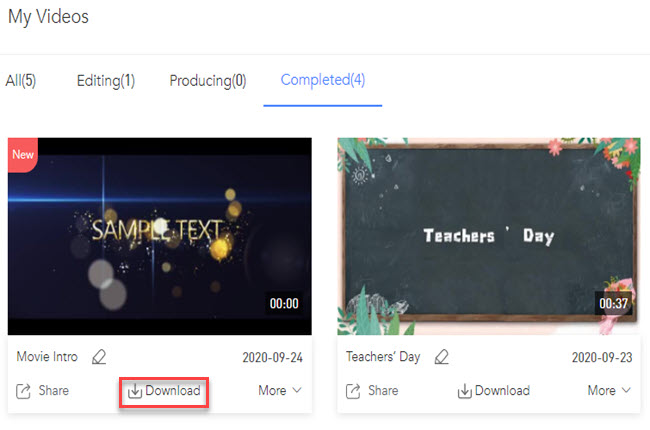
Task: Click the 00:00 duration label on Movie Intro
Action: [x=284, y=302]
